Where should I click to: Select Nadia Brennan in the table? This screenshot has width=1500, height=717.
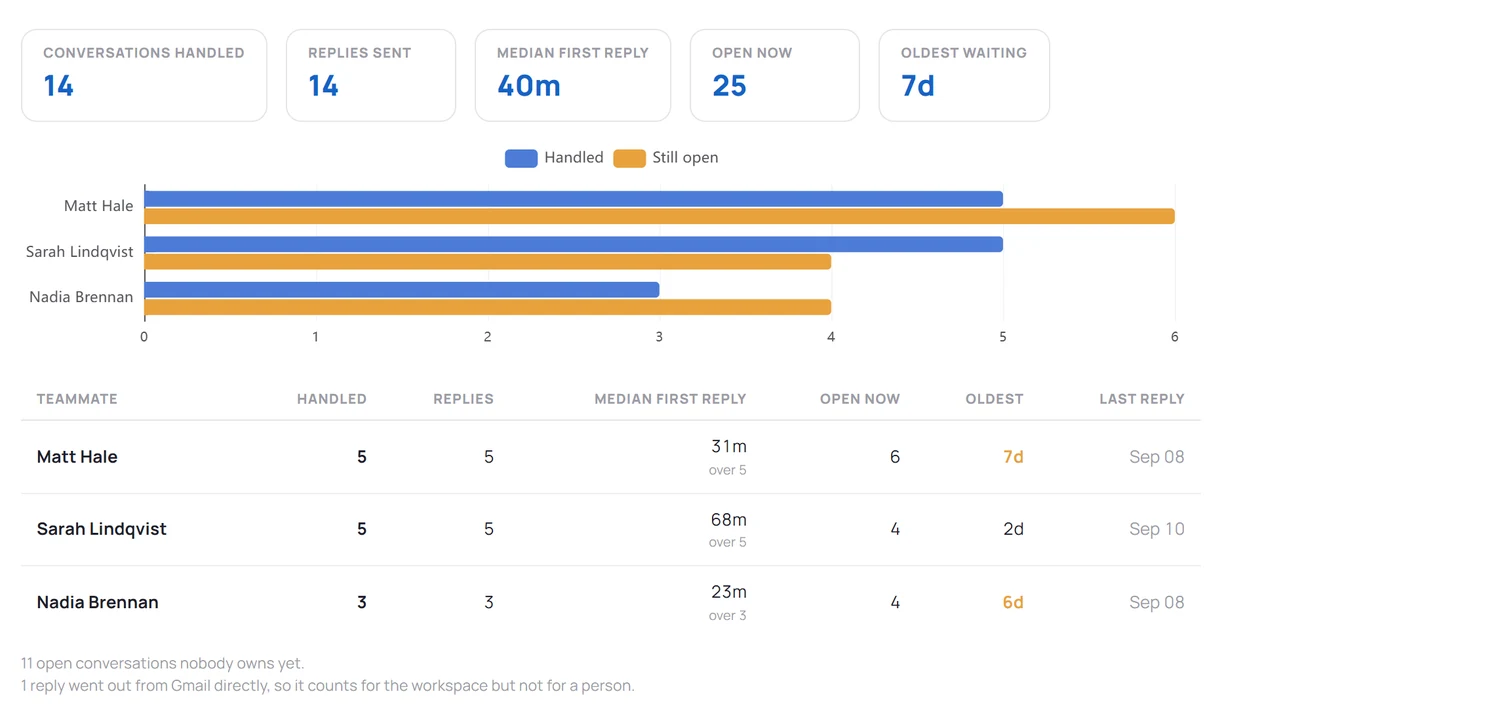pyautogui.click(x=98, y=602)
